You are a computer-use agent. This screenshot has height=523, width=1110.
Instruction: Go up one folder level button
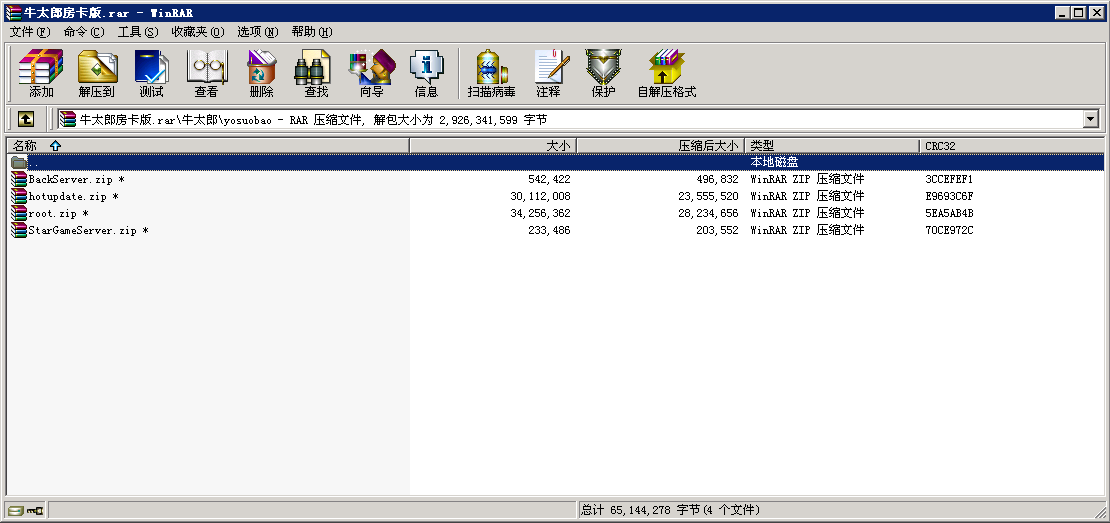click(25, 119)
